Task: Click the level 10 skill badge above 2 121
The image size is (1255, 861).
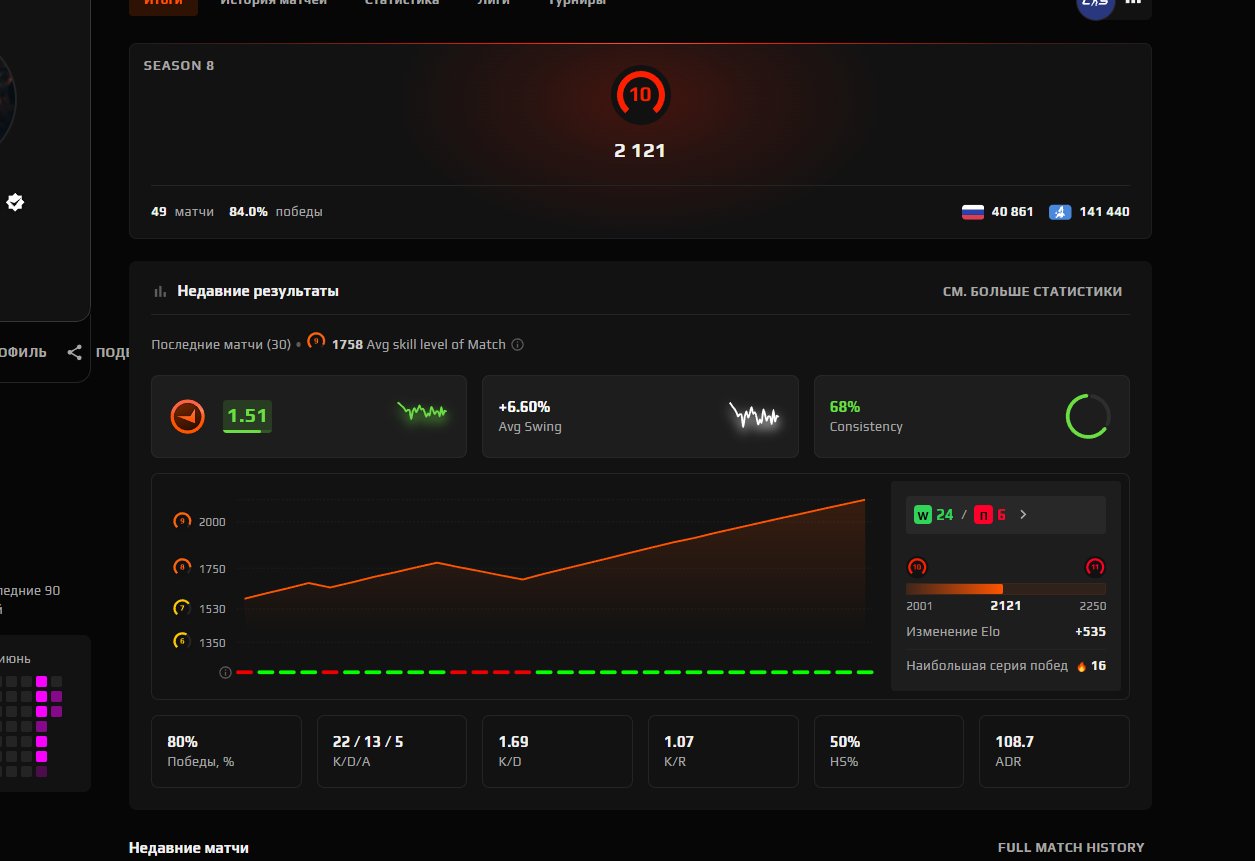Action: pos(640,96)
